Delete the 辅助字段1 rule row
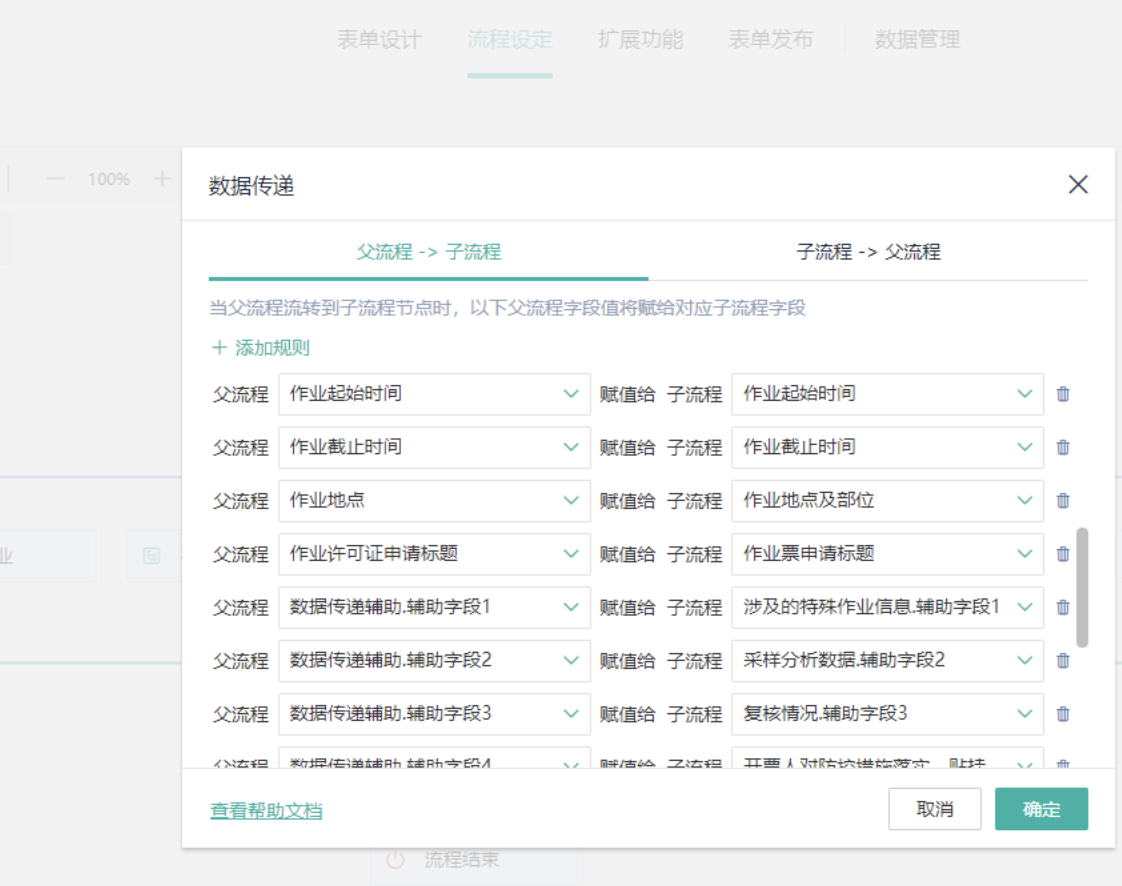The height and width of the screenshot is (886, 1122). (x=1063, y=607)
